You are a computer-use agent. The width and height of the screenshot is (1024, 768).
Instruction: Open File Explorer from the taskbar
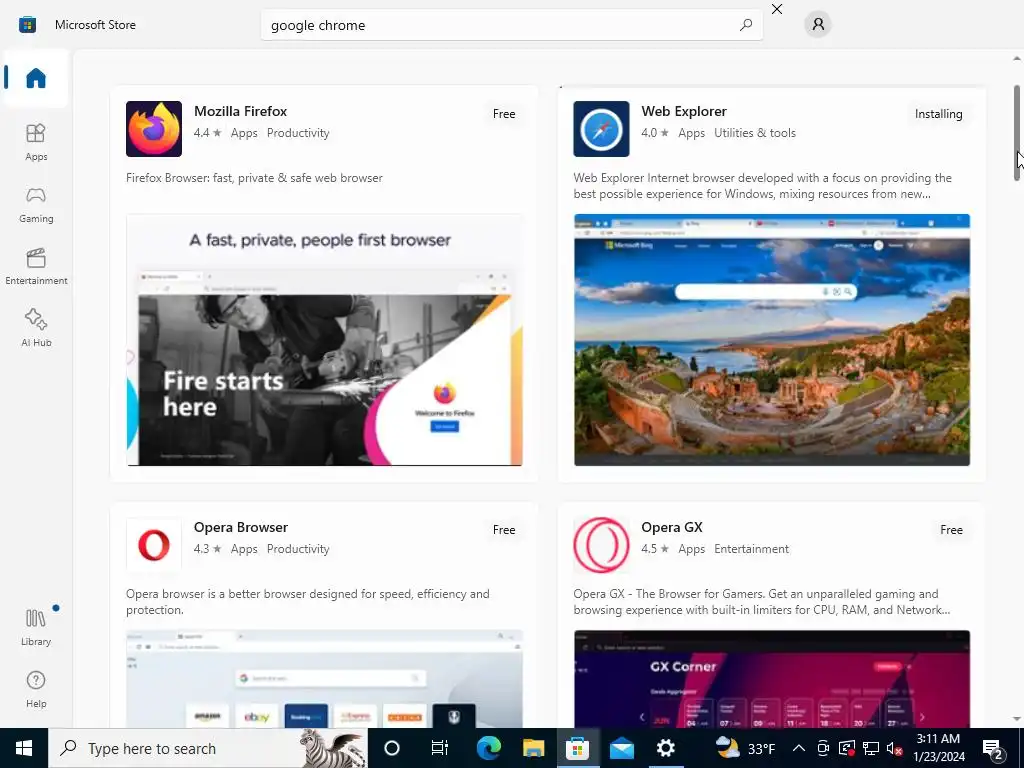click(533, 748)
